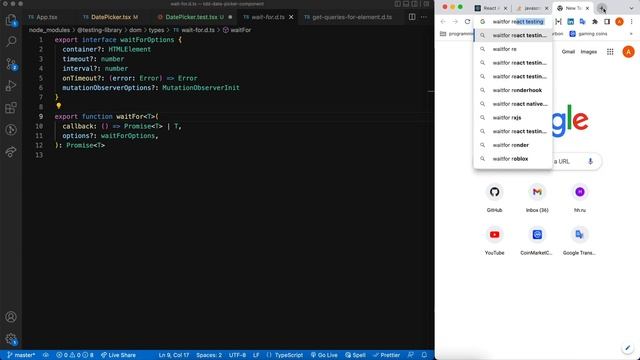Open the Explorer view in VS Code

11,20
